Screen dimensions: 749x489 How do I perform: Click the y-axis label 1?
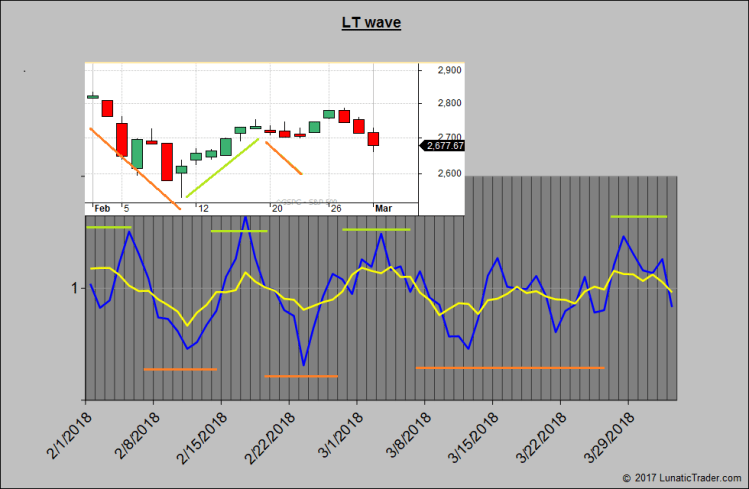click(x=73, y=289)
